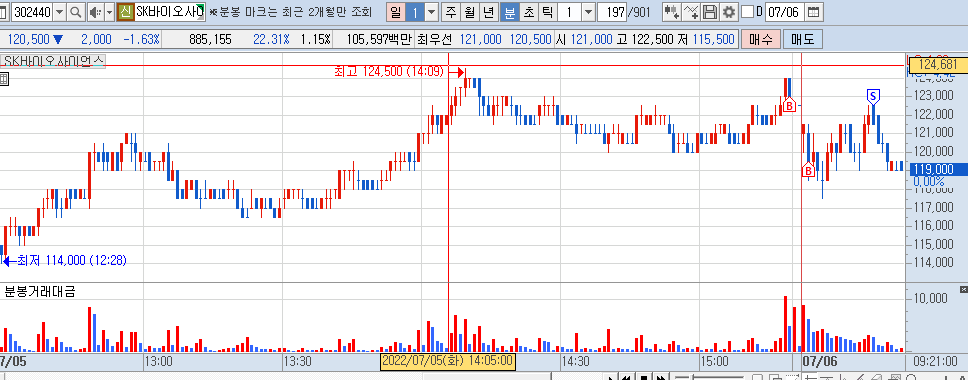Open chart settings gear icon
The width and height of the screenshot is (968, 380).
point(729,12)
